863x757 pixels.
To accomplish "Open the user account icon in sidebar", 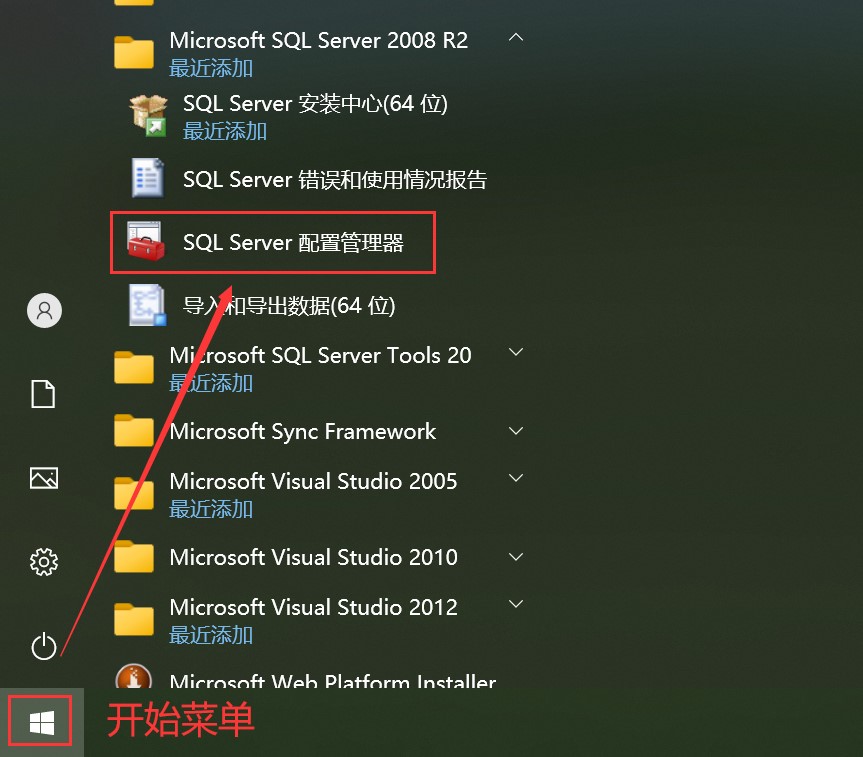I will pos(44,310).
